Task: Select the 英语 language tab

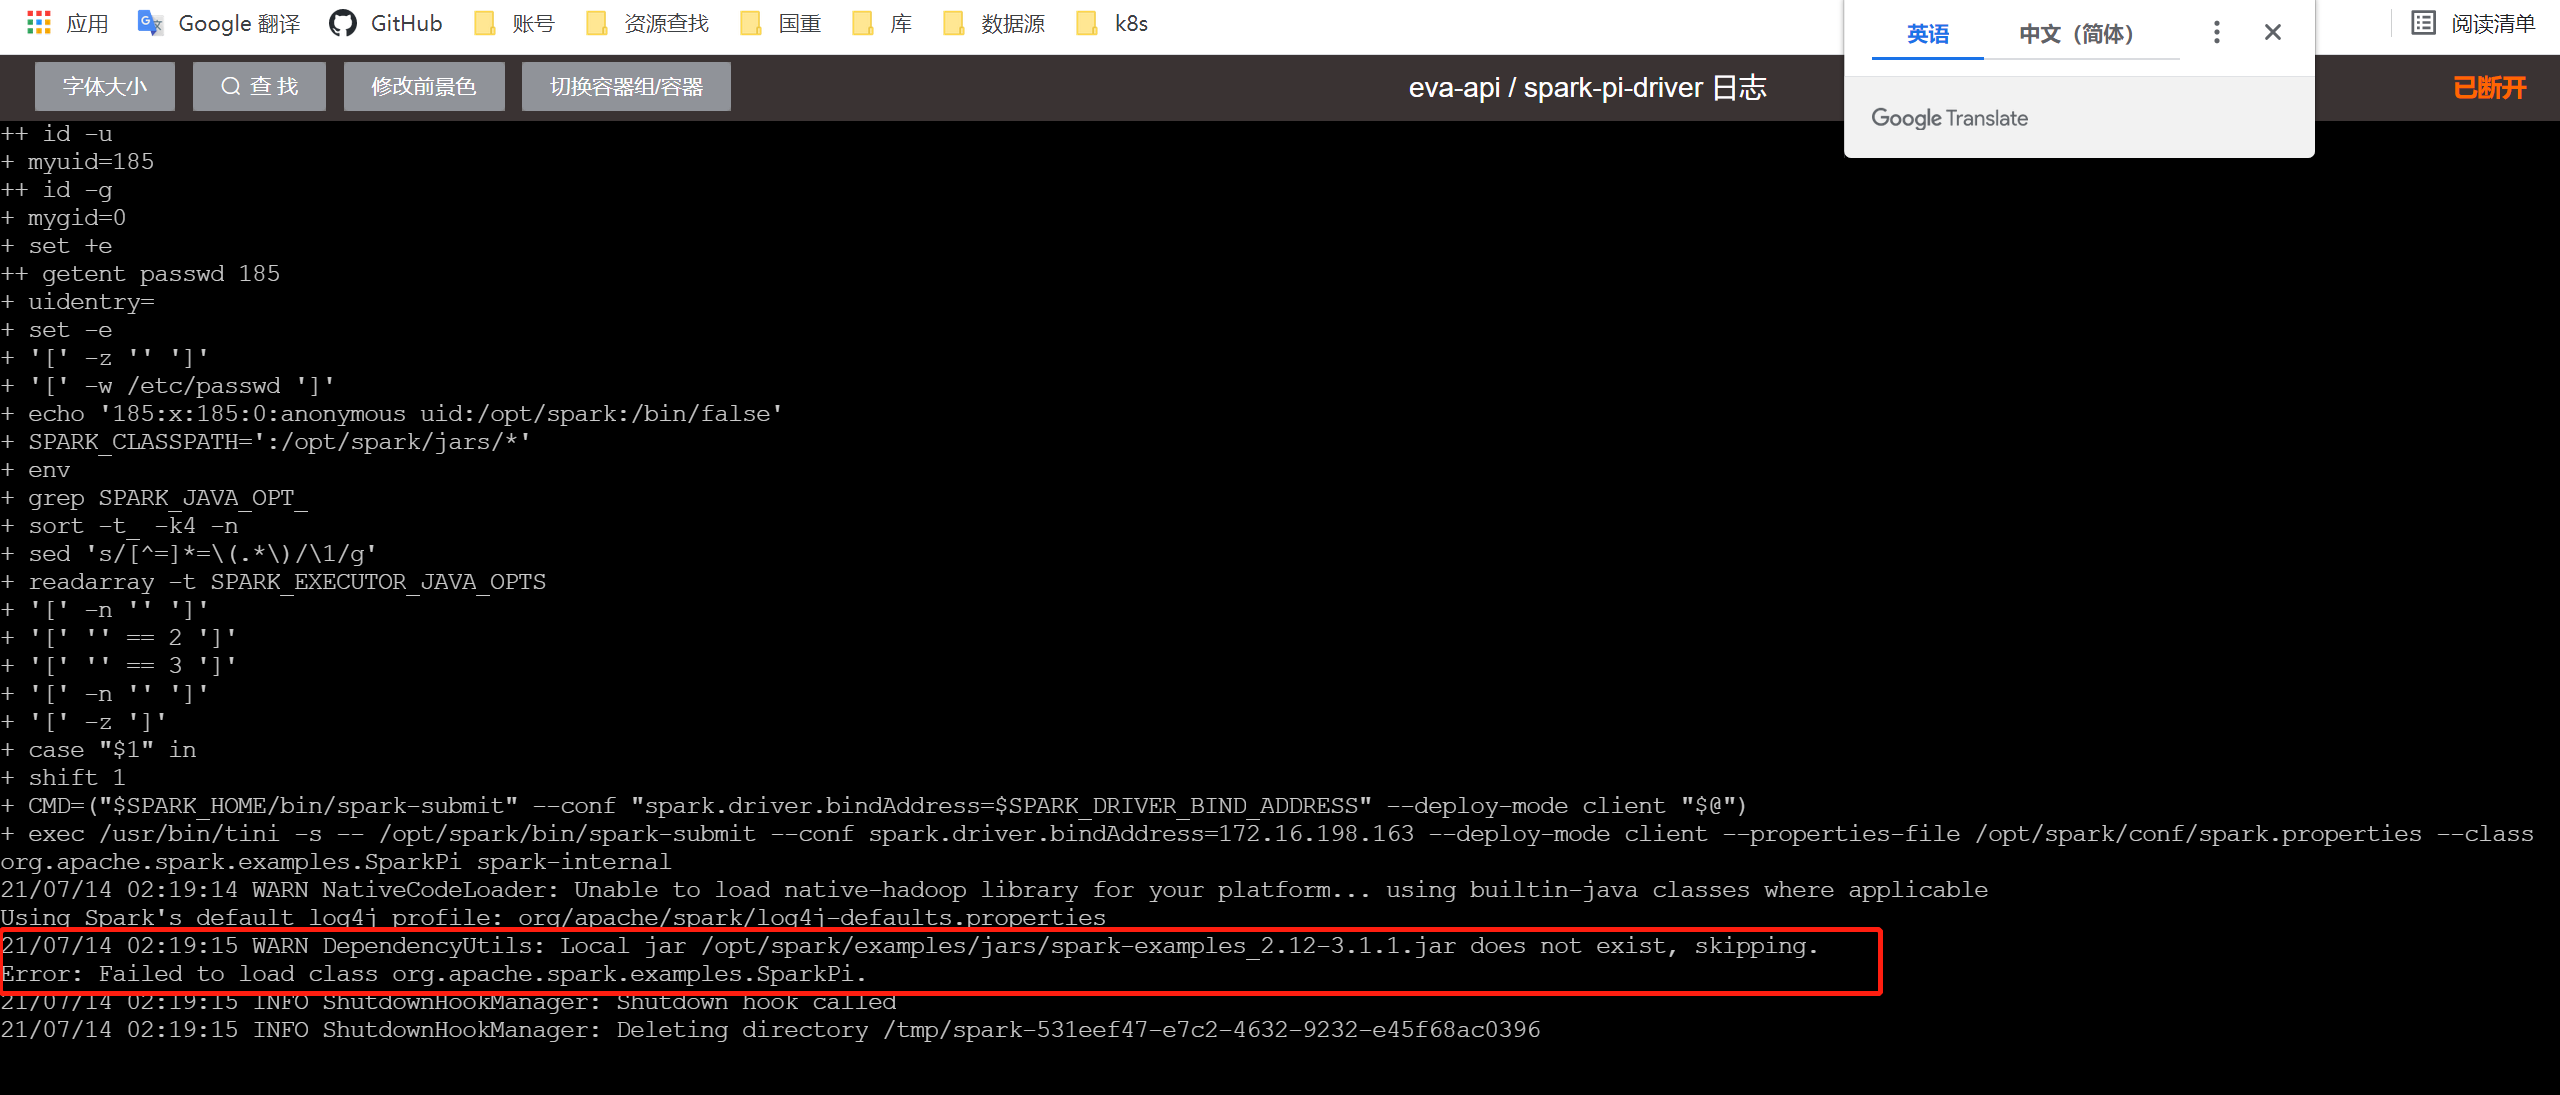Action: click(x=1926, y=33)
